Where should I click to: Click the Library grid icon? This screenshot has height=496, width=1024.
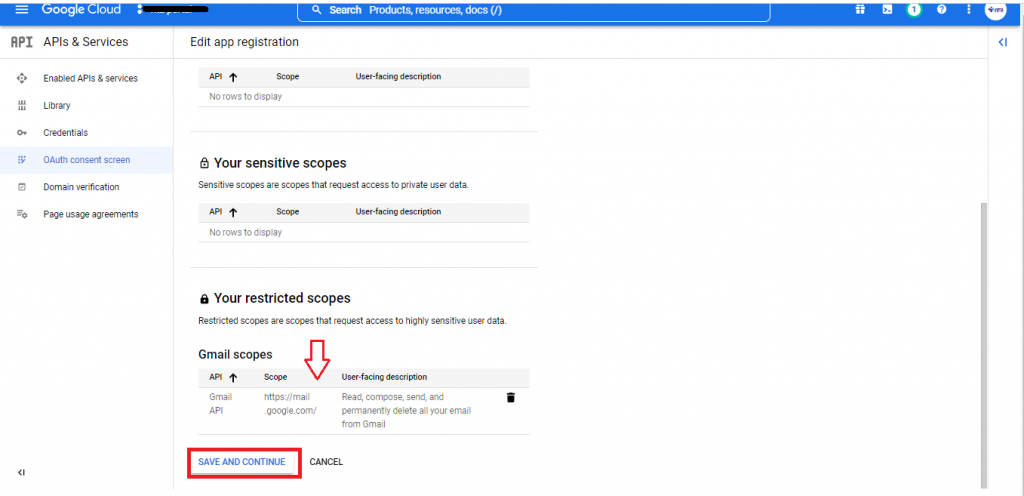pyautogui.click(x=22, y=105)
